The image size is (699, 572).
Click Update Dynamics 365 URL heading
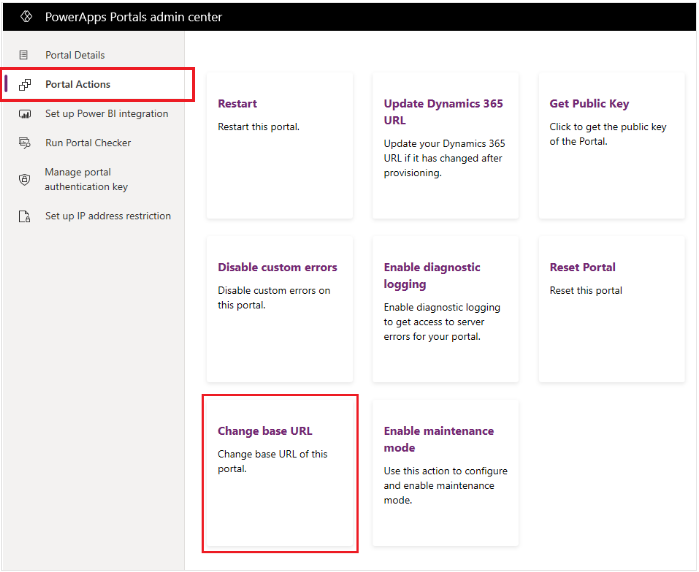(443, 112)
